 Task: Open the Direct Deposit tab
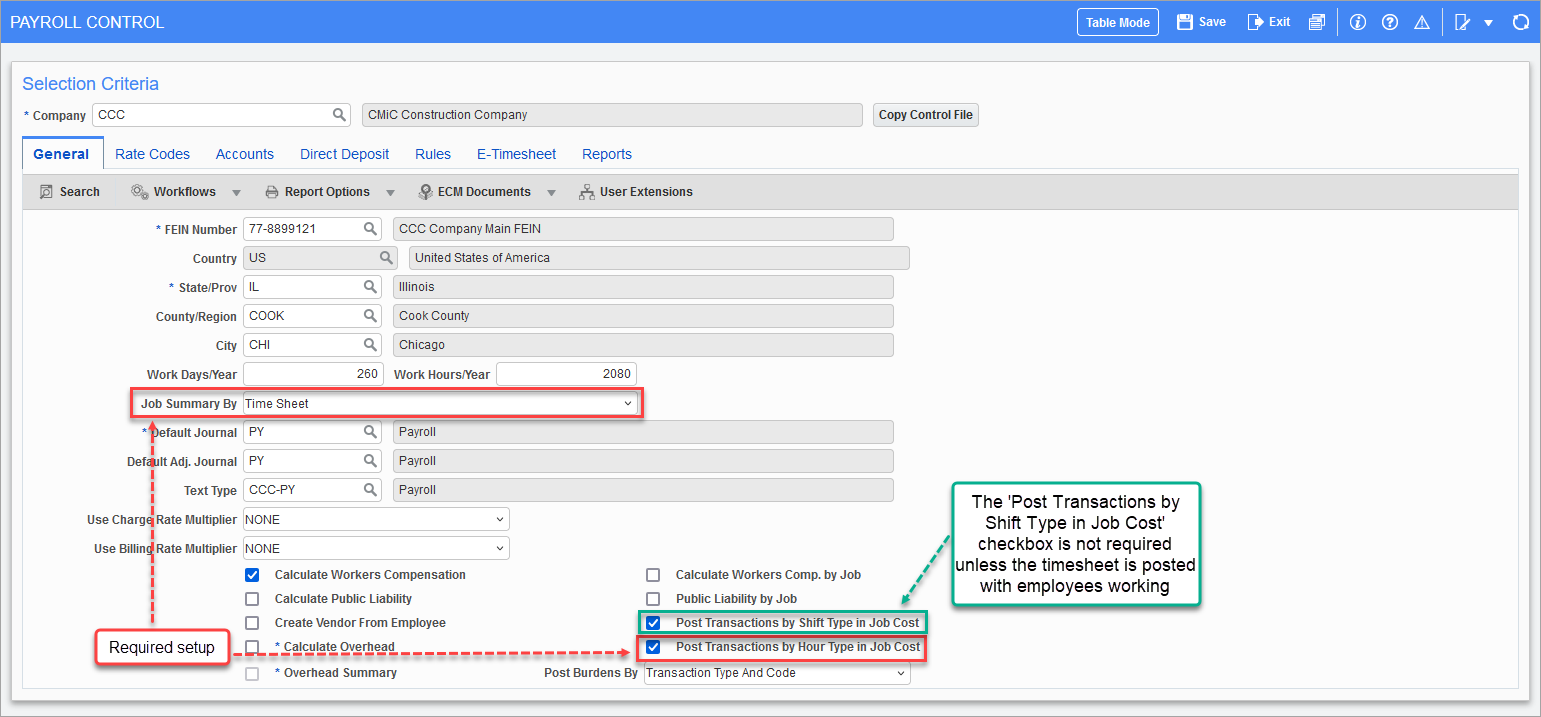[x=344, y=154]
